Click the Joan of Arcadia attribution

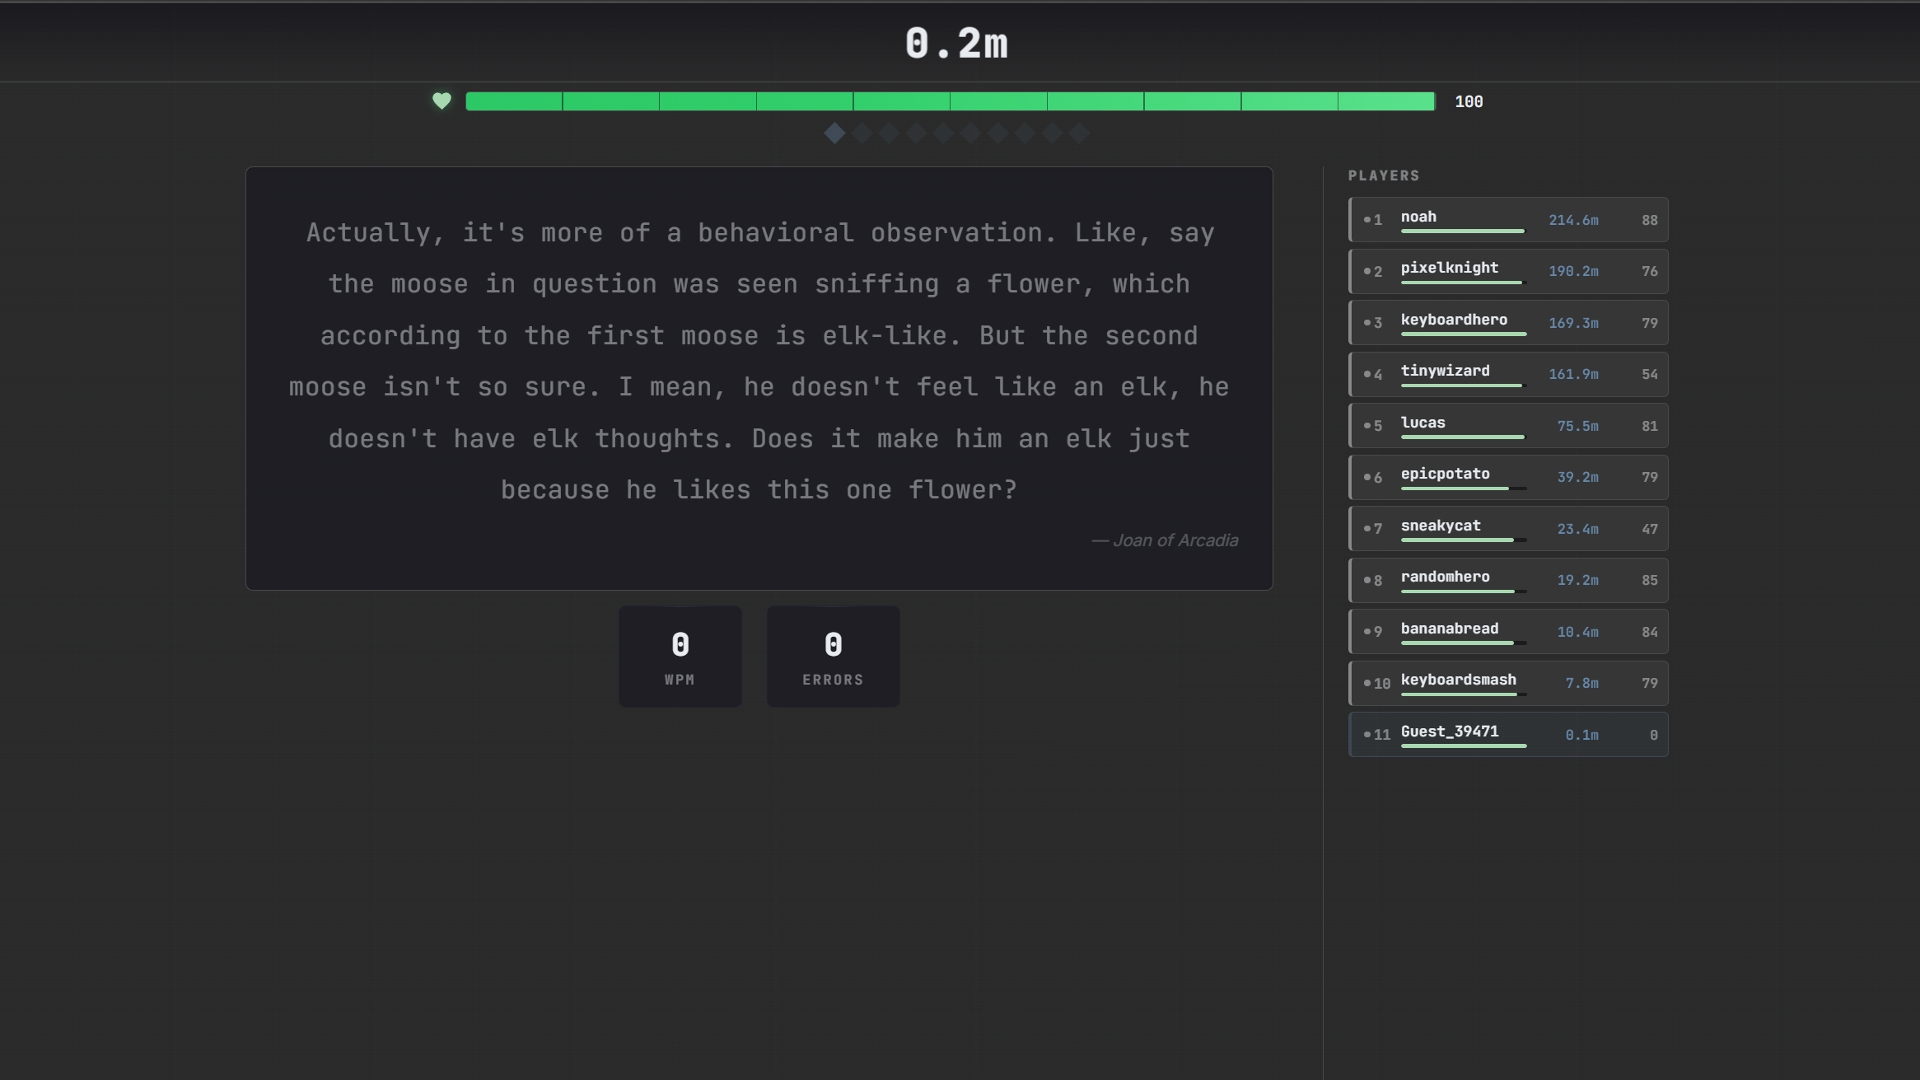[x=1165, y=540]
